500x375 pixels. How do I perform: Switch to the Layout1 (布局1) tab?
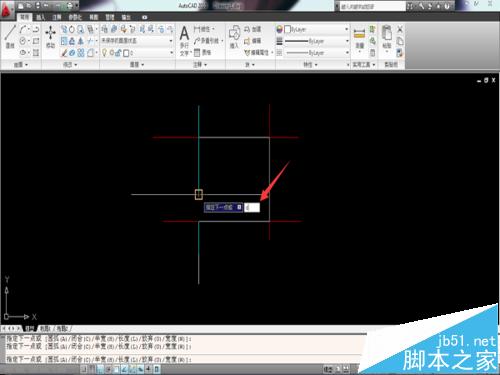tap(45, 329)
